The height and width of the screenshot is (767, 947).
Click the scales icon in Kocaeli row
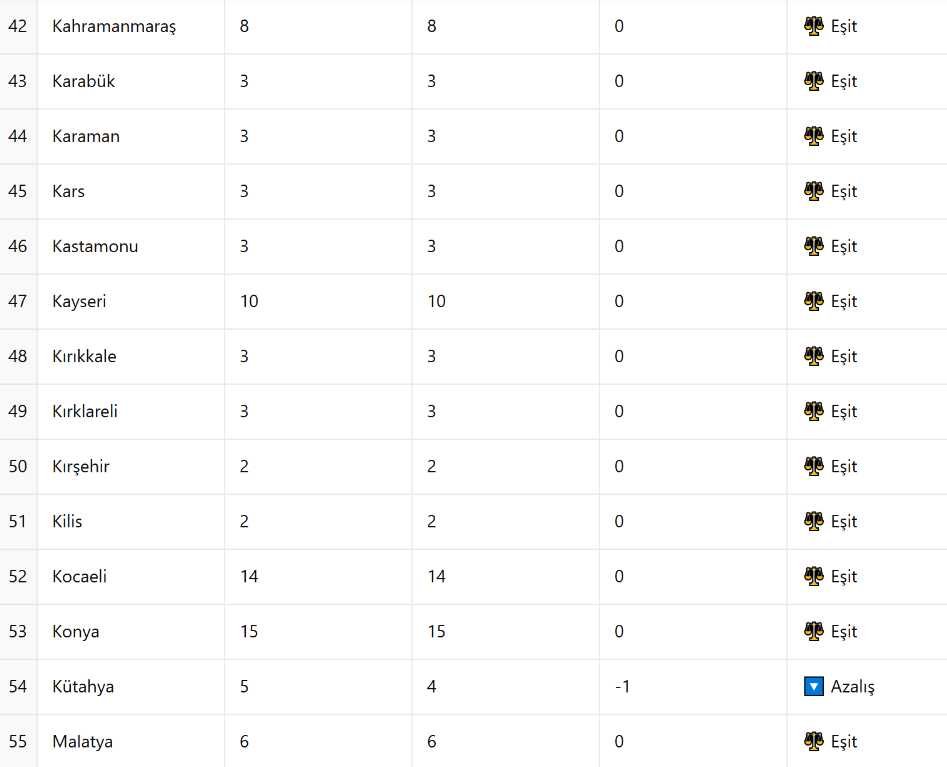(x=814, y=576)
